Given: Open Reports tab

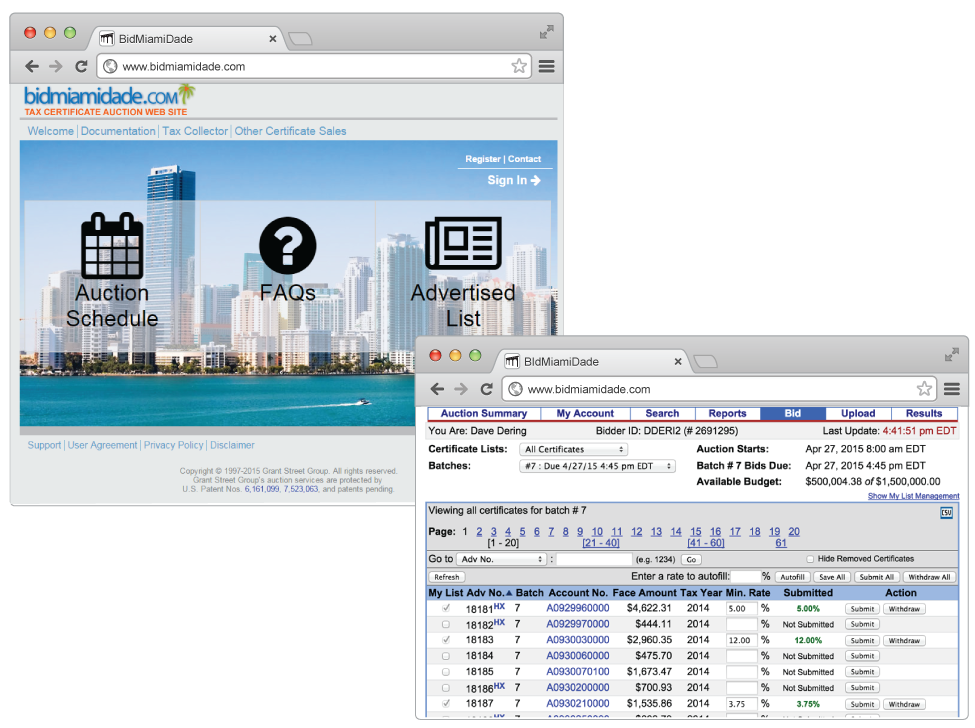Looking at the screenshot, I should pyautogui.click(x=728, y=413).
